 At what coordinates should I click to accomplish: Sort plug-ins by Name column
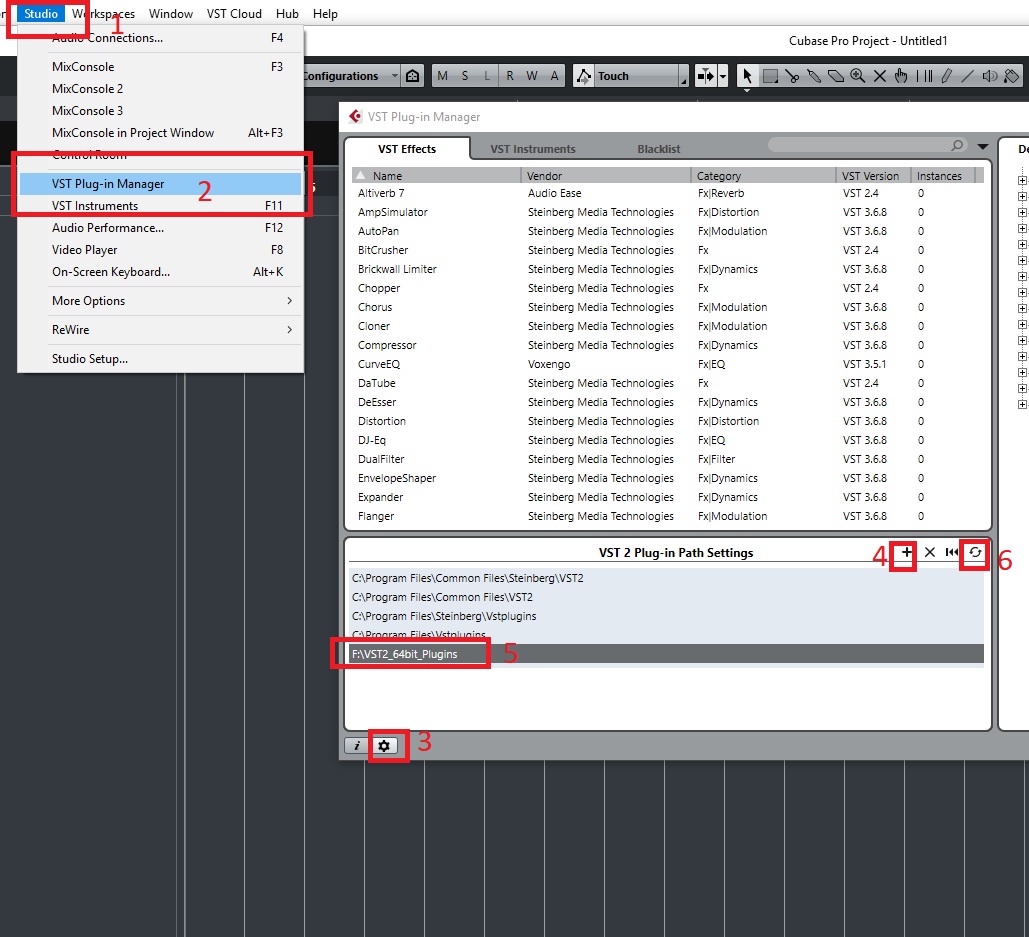point(436,176)
